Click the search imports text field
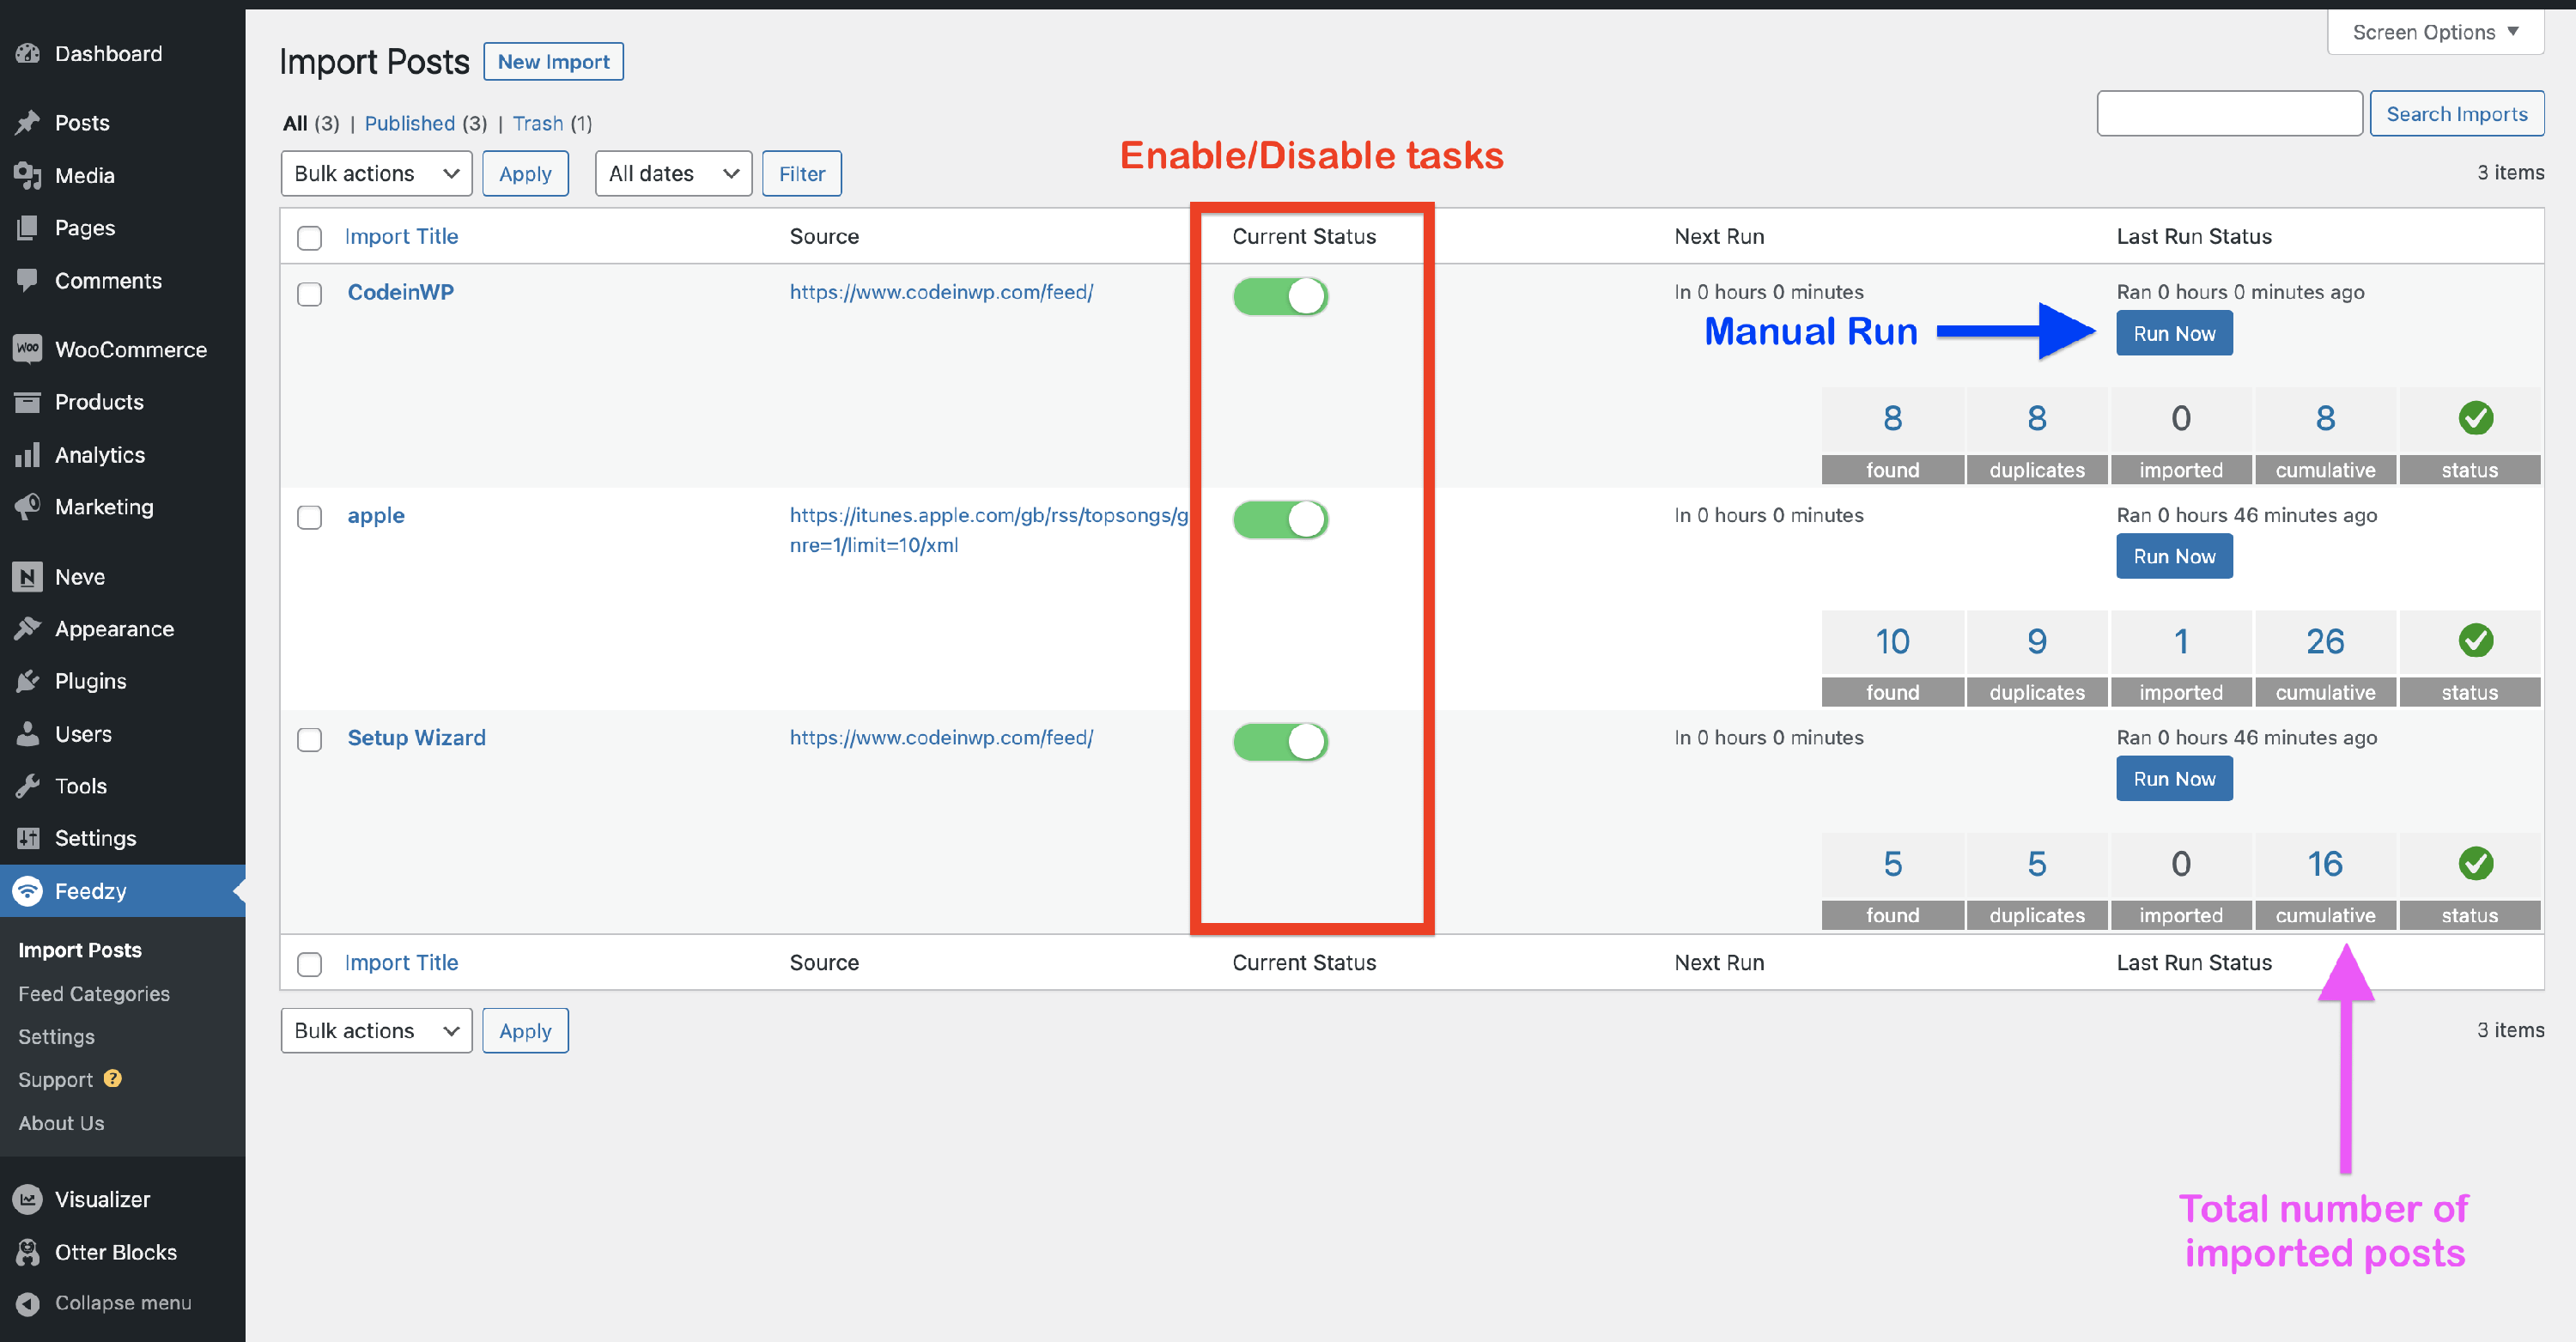Viewport: 2576px width, 1342px height. (2229, 113)
